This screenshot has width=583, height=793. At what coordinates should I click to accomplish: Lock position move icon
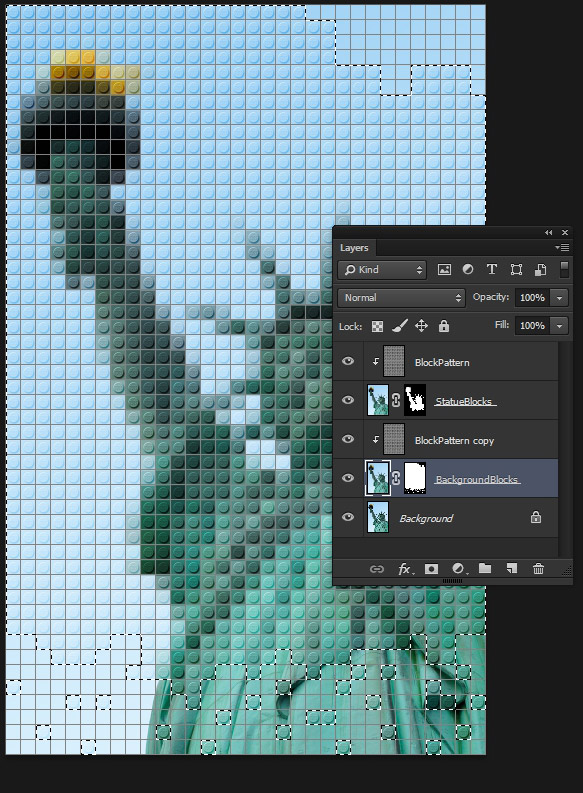[421, 326]
